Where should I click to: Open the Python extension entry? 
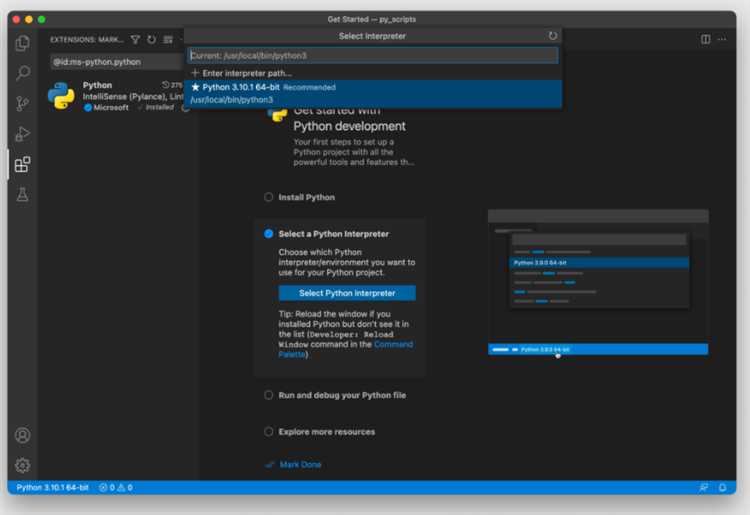tap(115, 96)
